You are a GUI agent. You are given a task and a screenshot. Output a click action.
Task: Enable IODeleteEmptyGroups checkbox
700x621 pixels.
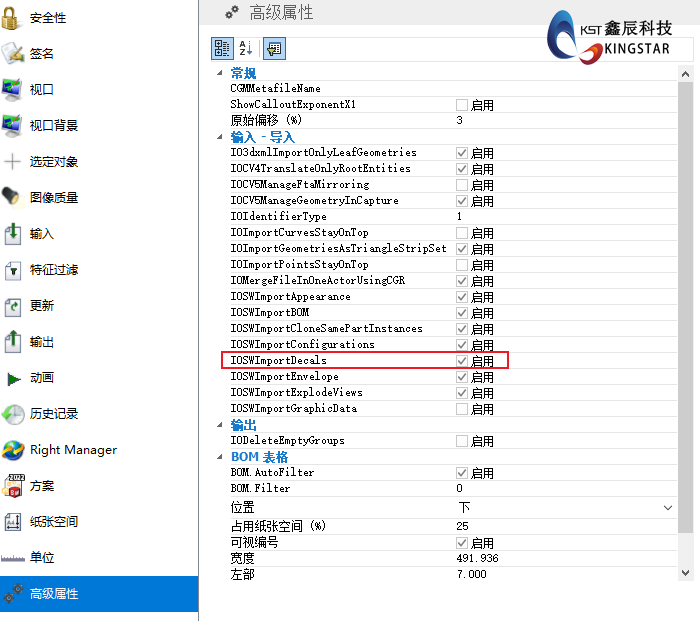(x=462, y=441)
